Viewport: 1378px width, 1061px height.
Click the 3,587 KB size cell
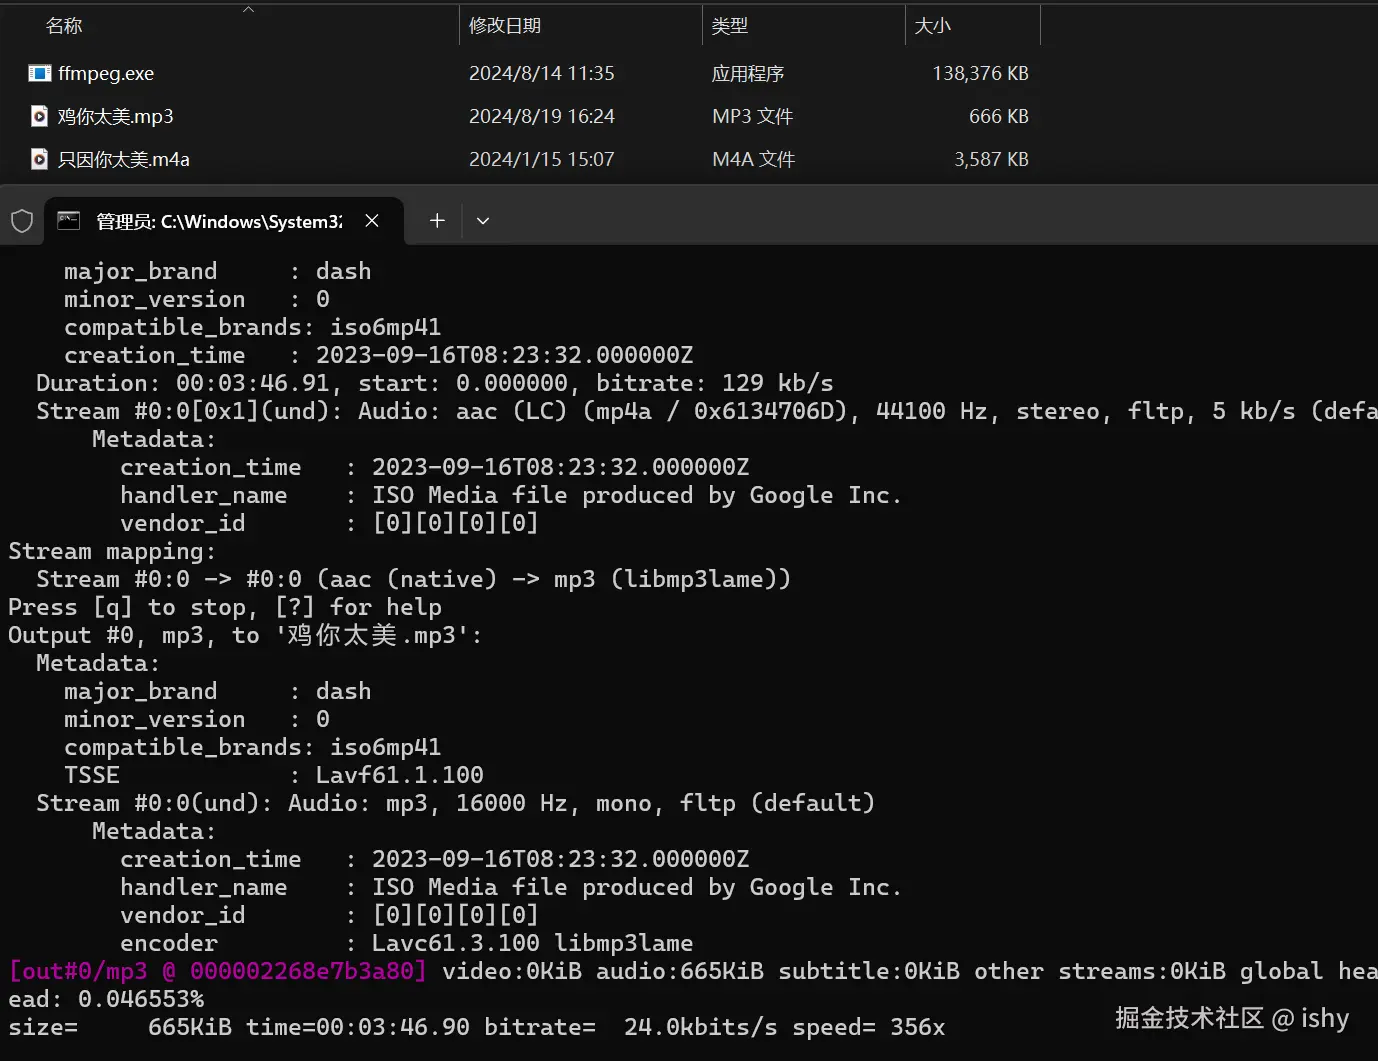click(x=991, y=159)
